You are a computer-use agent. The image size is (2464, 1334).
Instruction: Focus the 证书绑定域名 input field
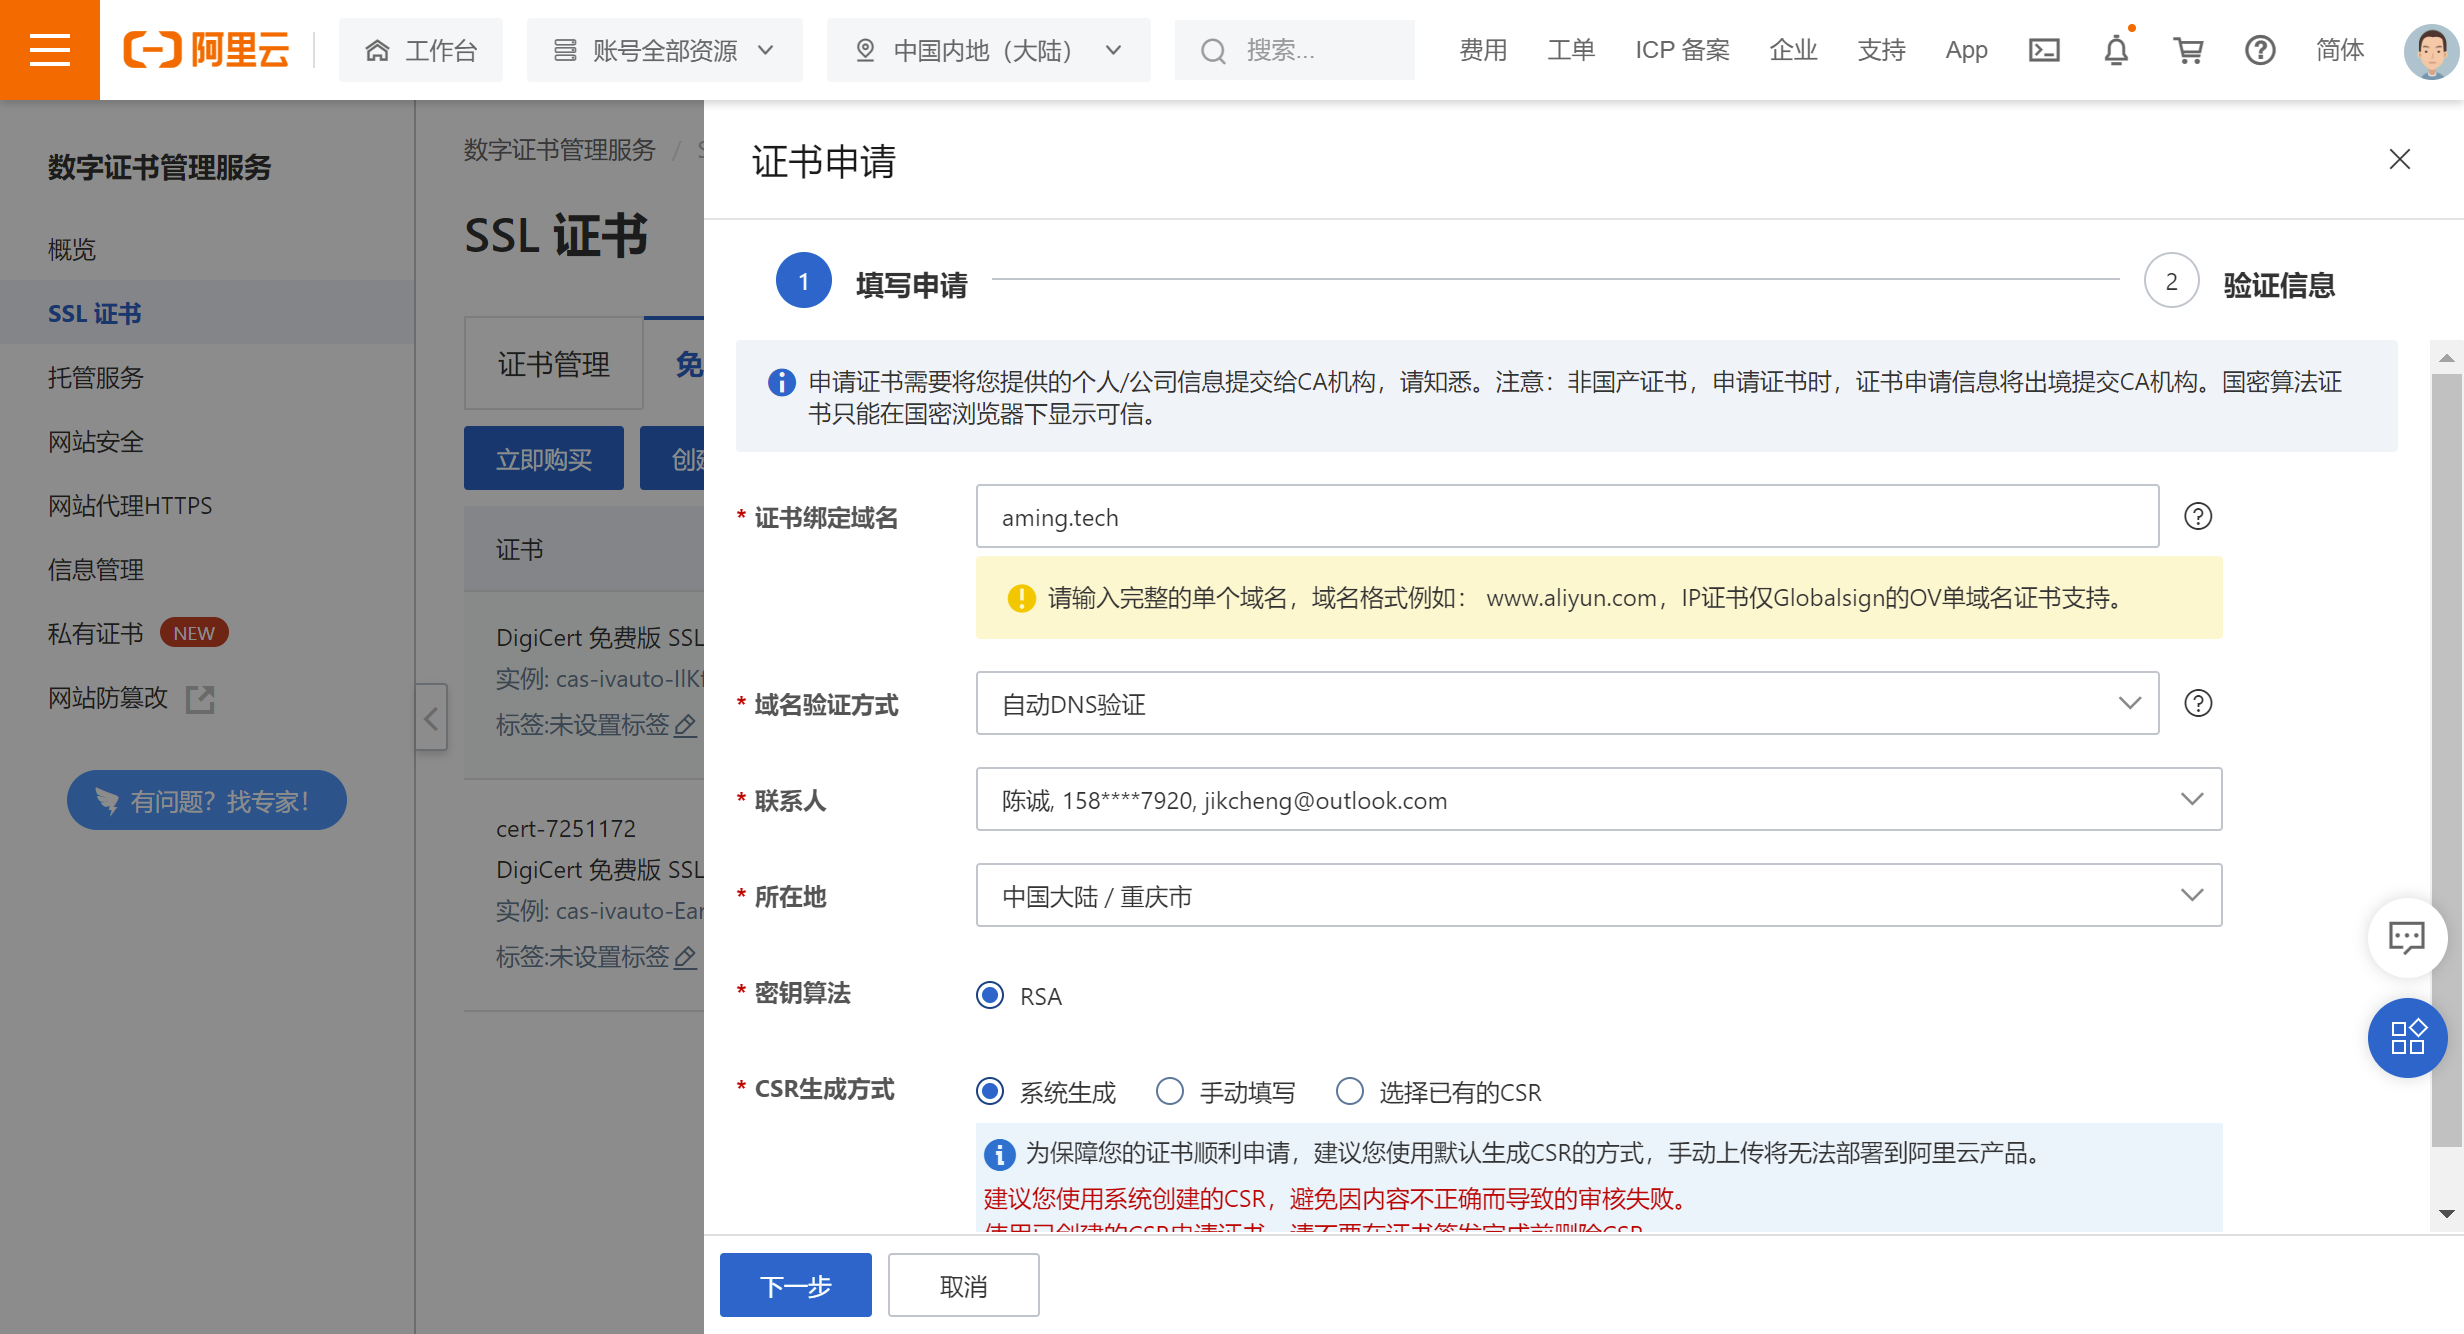[1567, 516]
